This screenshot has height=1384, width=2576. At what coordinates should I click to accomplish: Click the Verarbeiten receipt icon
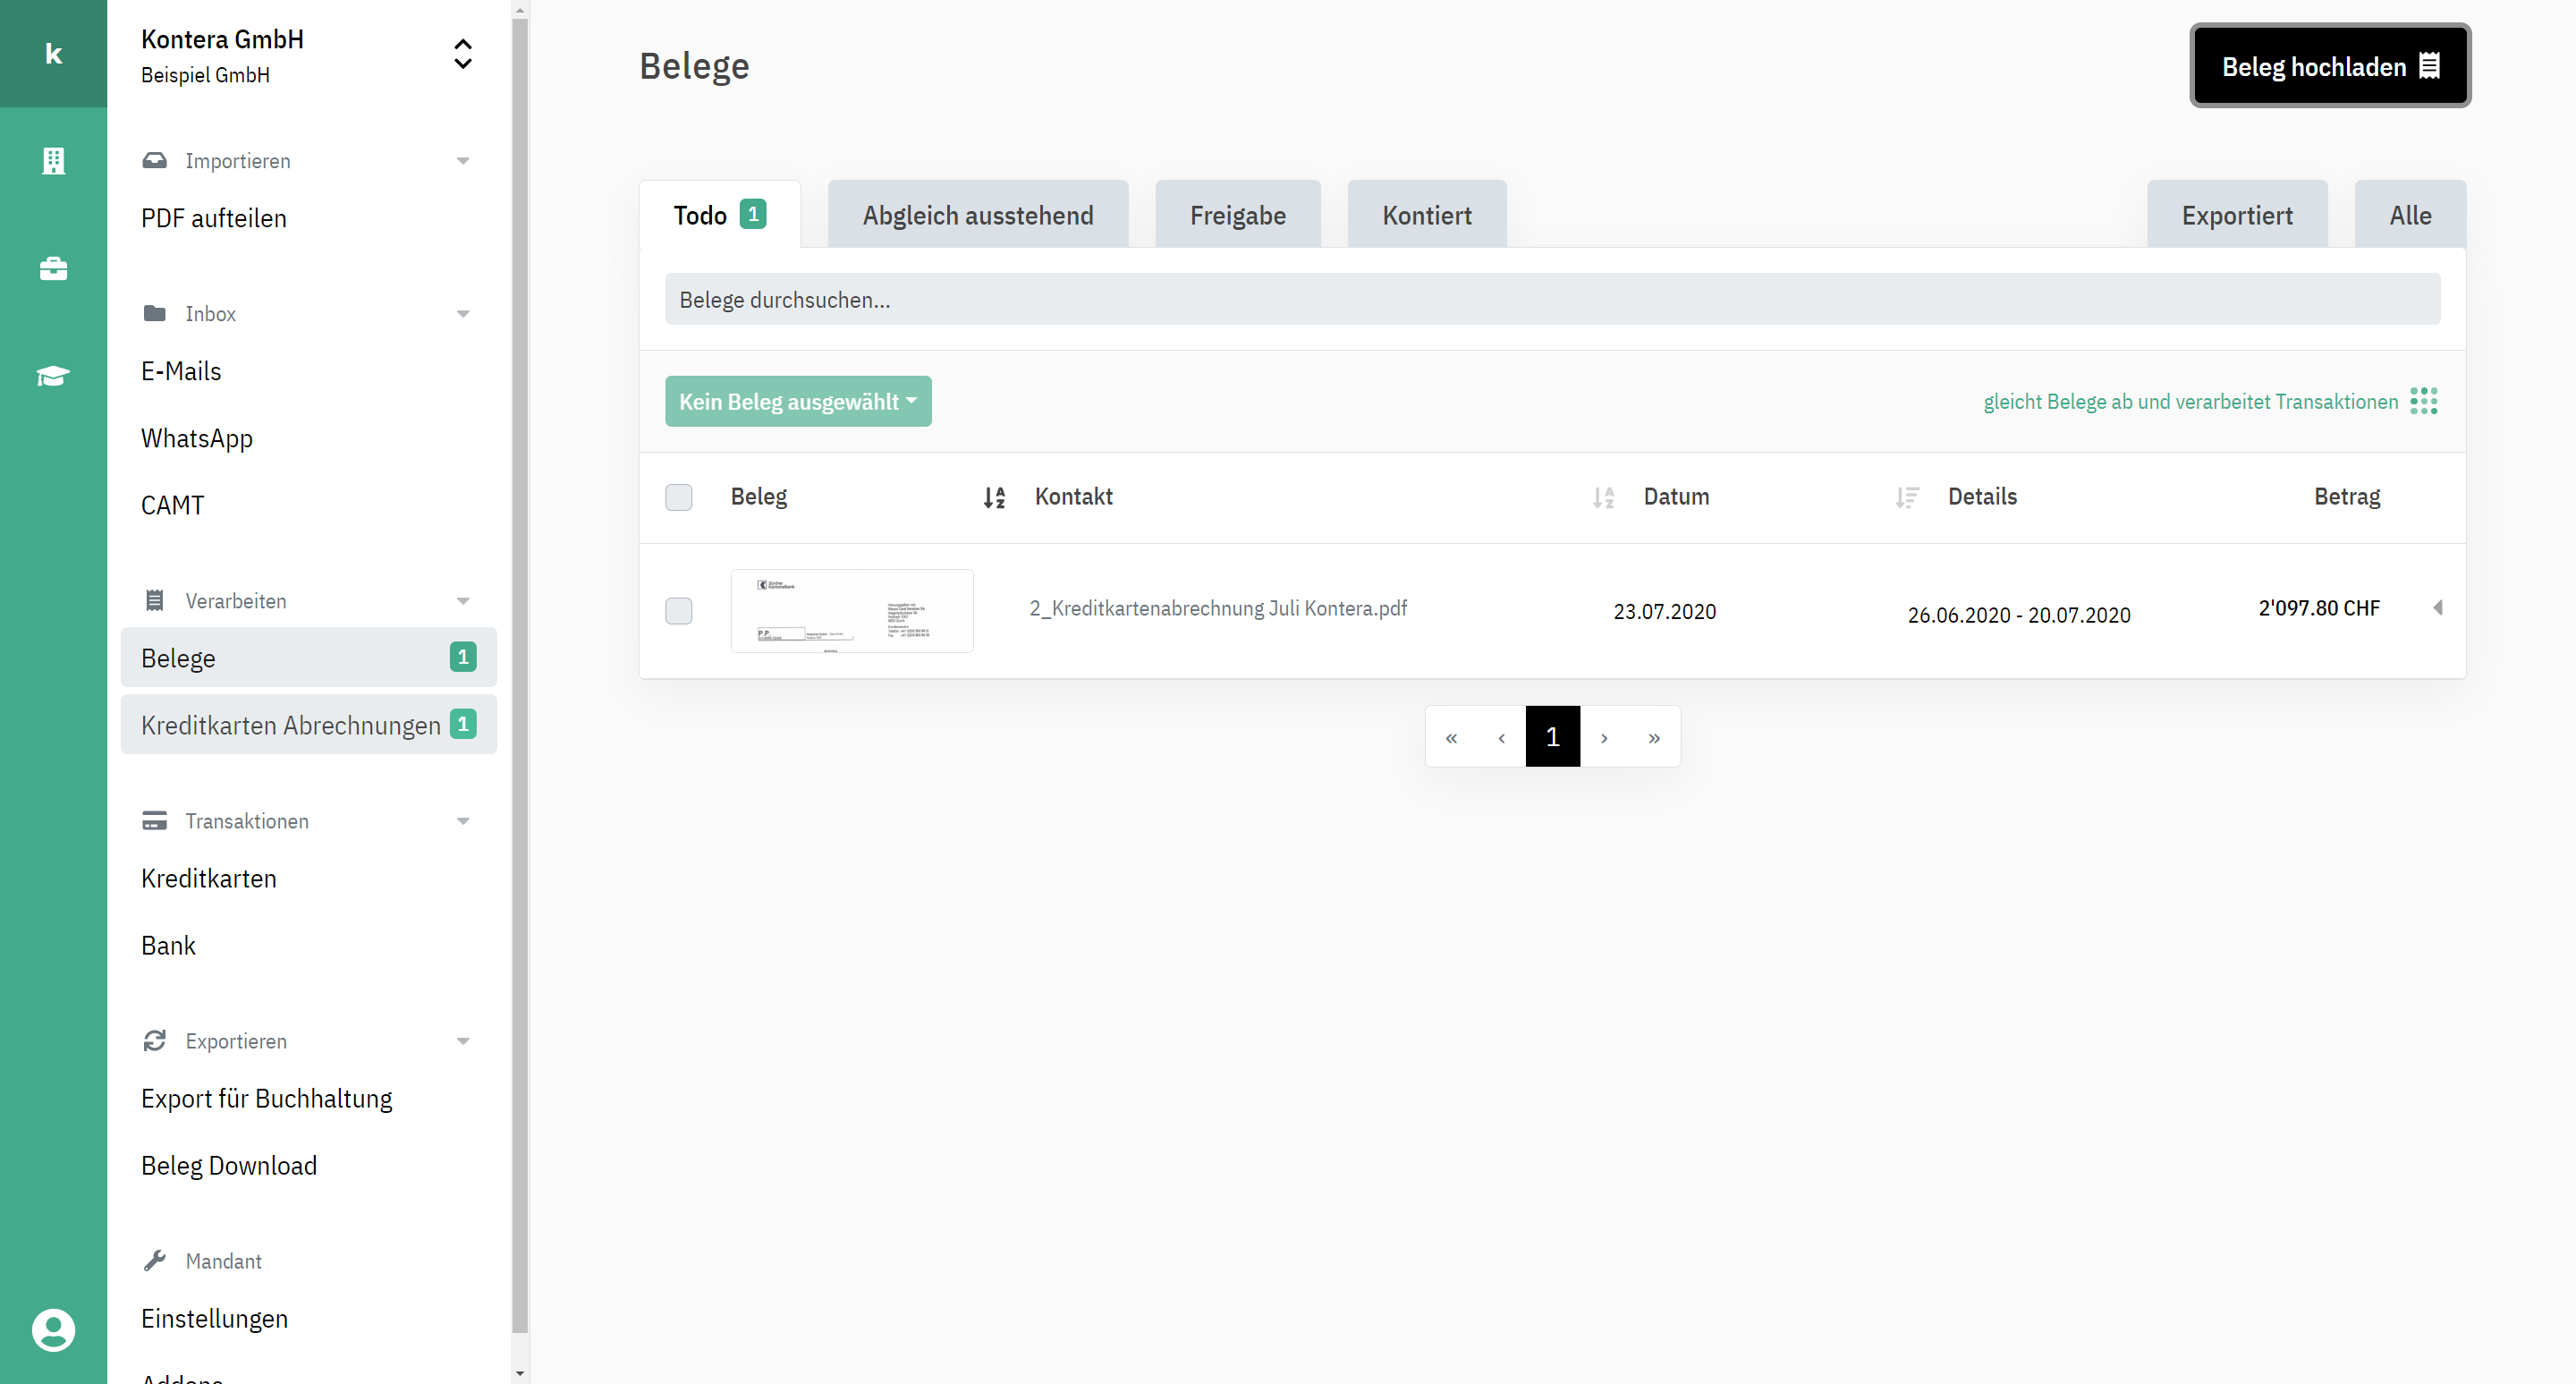[x=154, y=600]
